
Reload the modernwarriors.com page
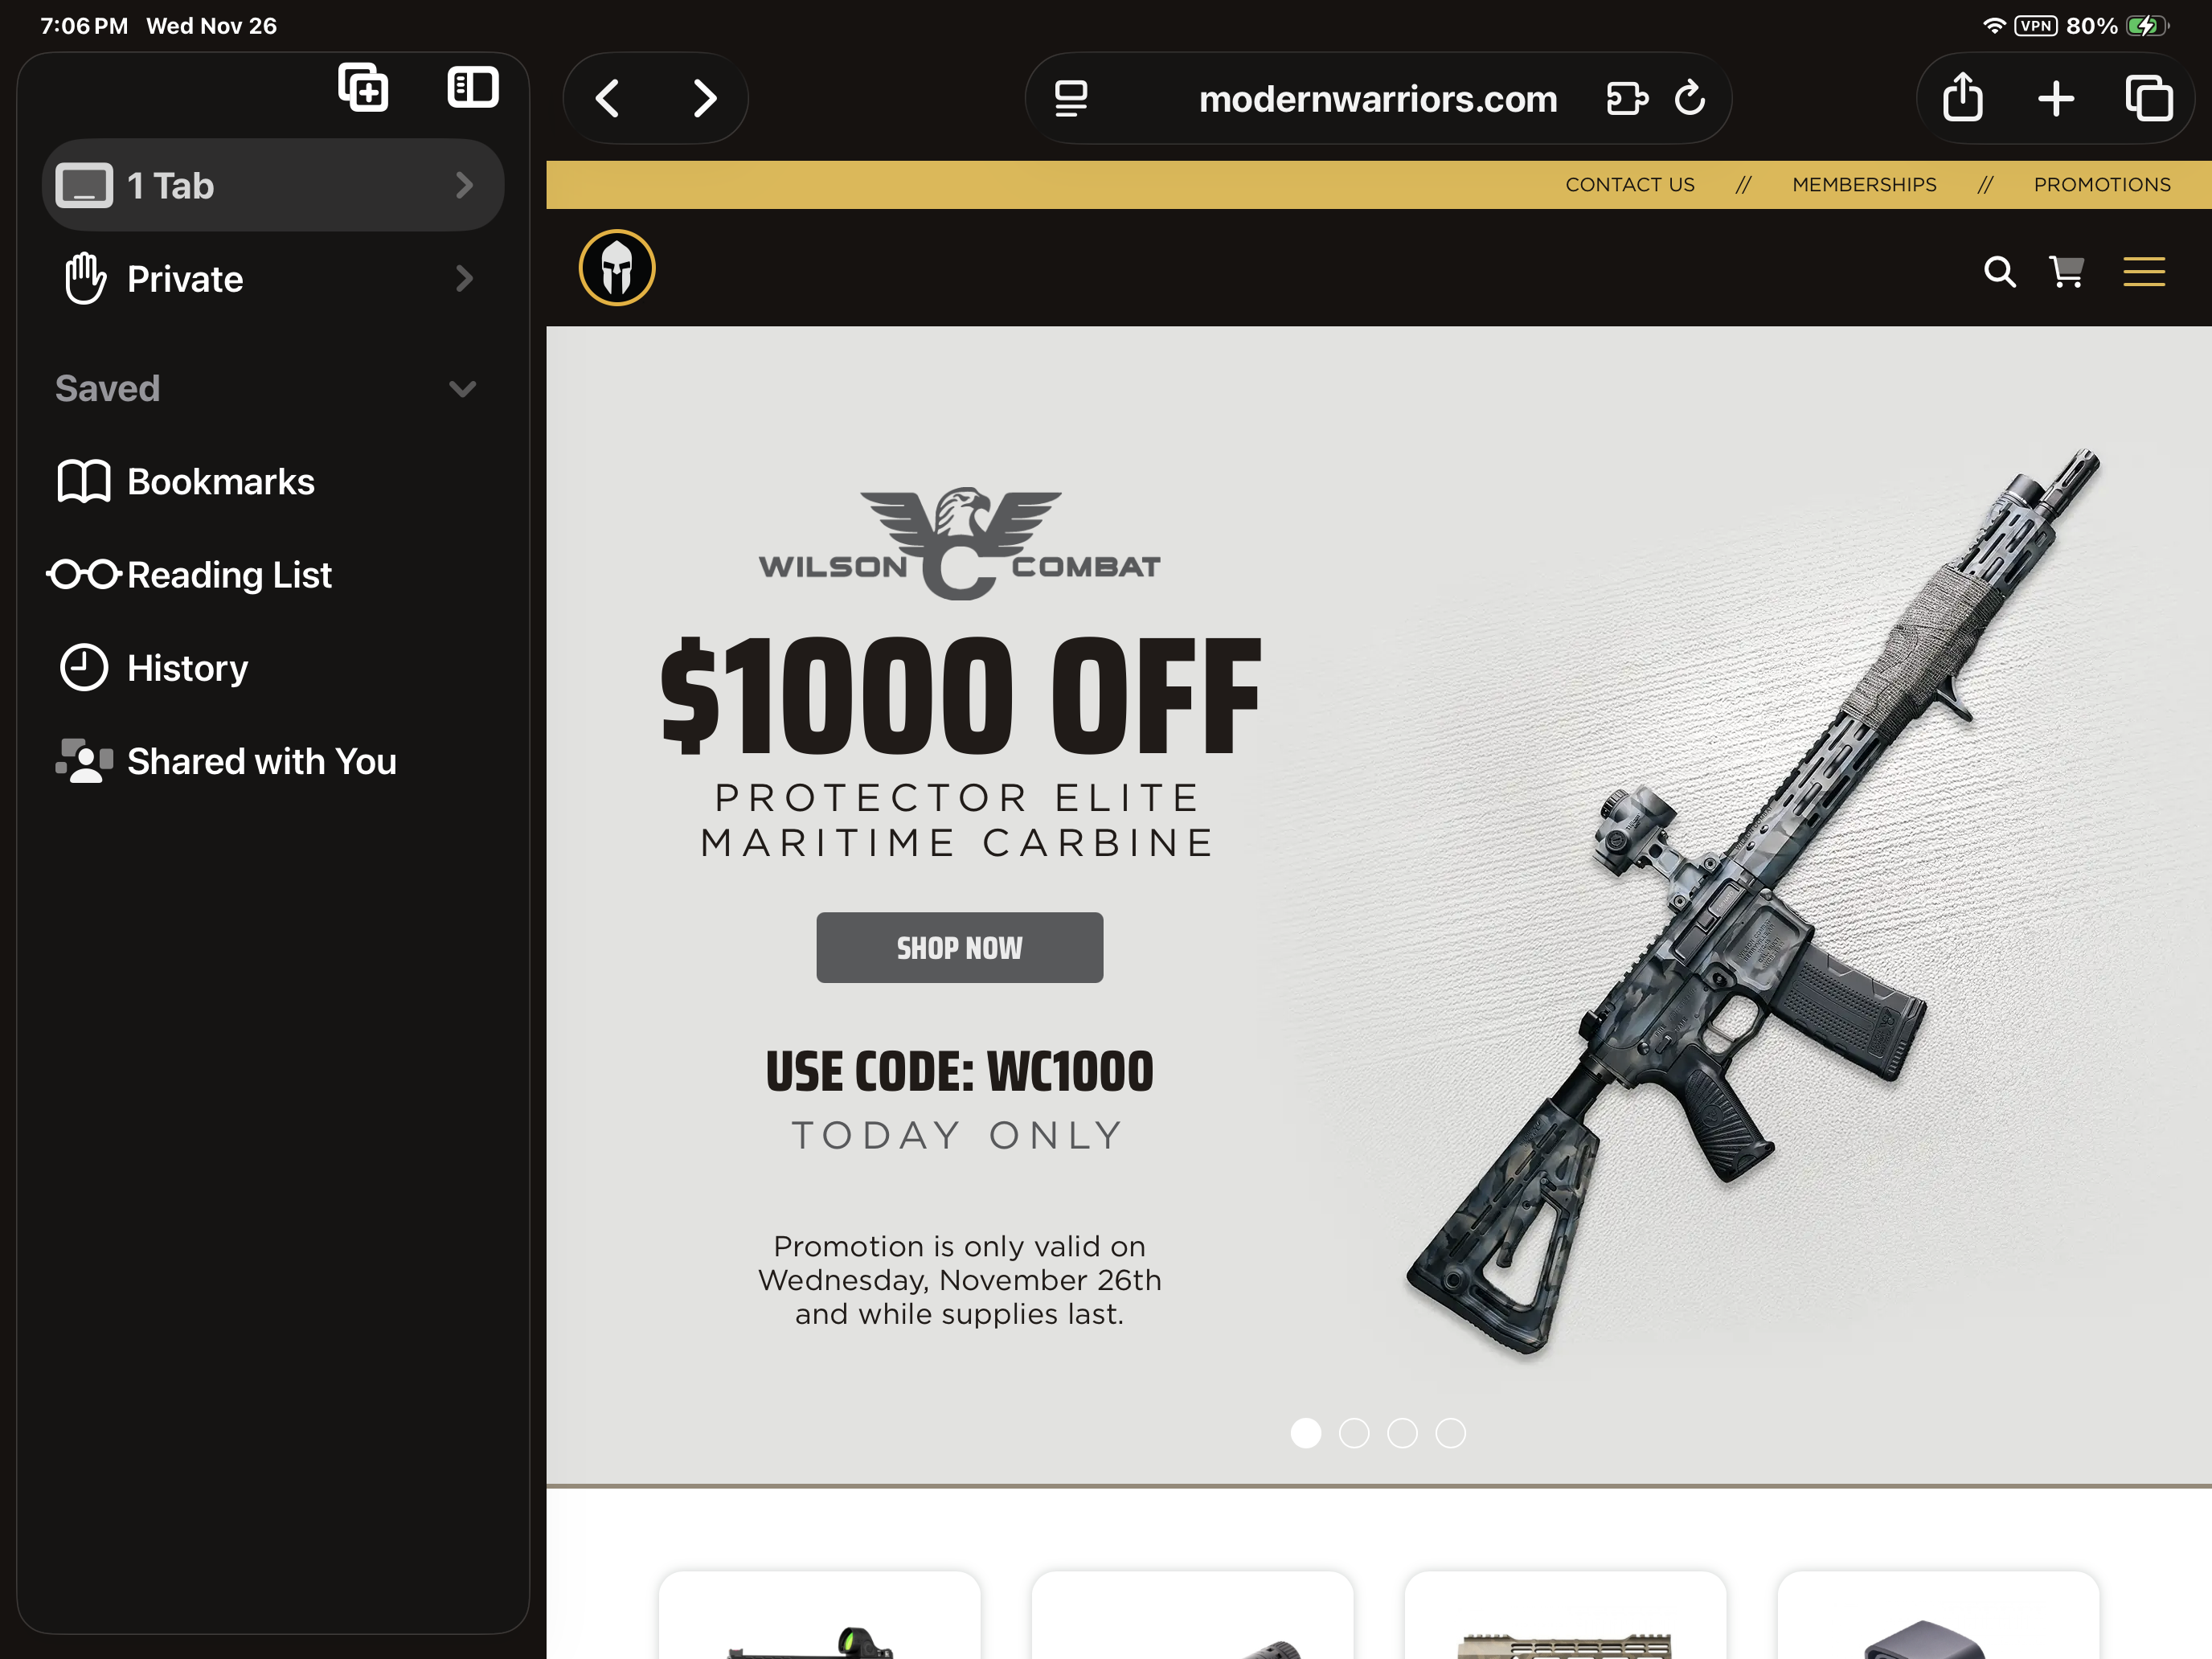pyautogui.click(x=1690, y=98)
